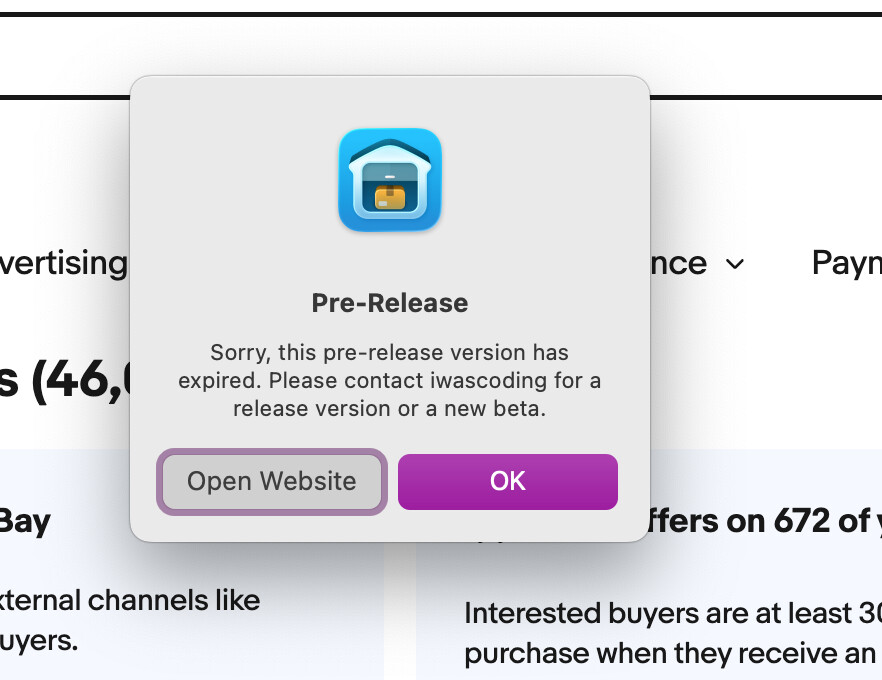Click the Pre-Release dialog title

tap(390, 303)
